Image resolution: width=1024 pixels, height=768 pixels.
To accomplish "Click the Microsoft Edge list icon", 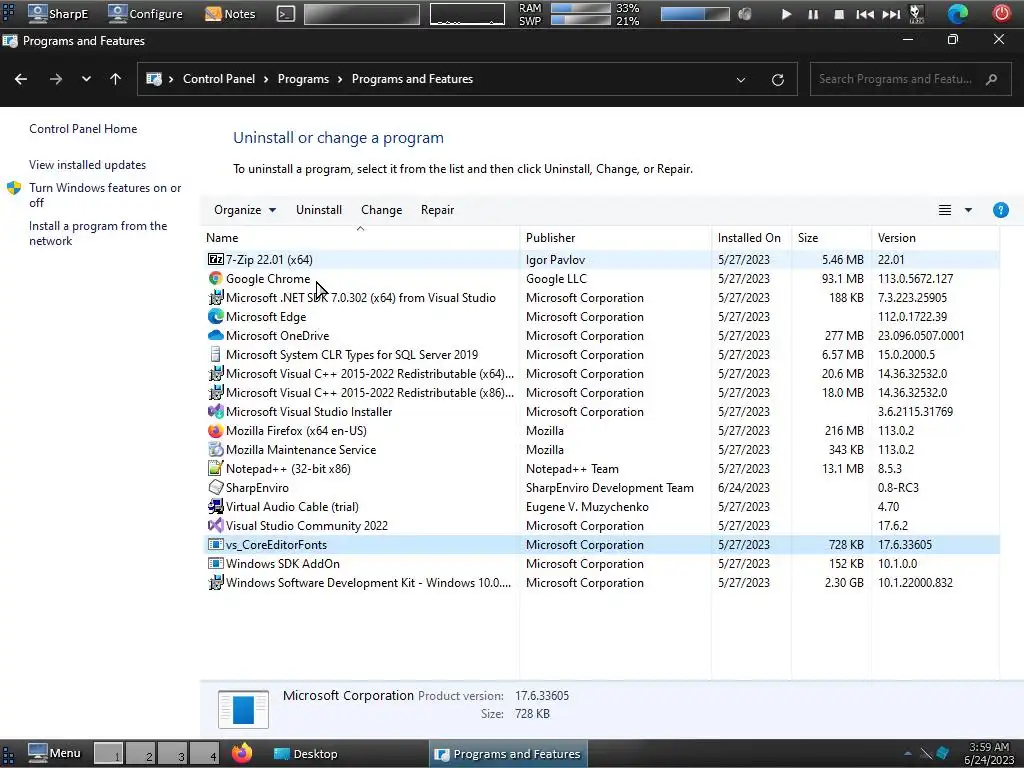I will coord(216,316).
